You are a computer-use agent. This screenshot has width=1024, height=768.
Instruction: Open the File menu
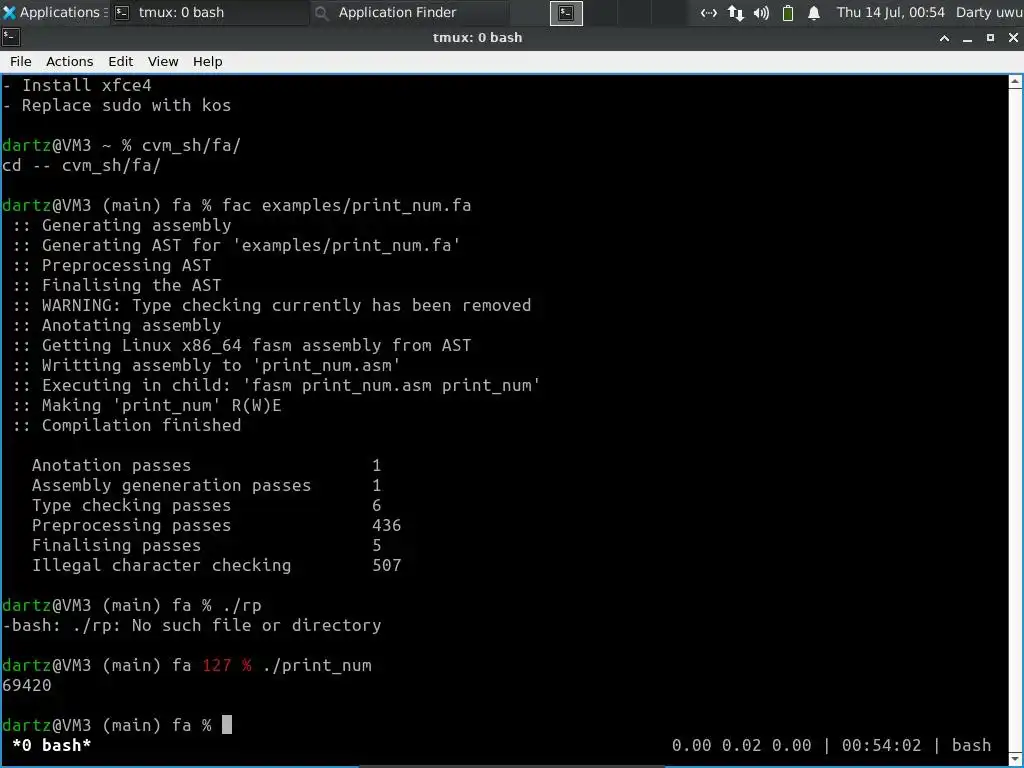(20, 61)
